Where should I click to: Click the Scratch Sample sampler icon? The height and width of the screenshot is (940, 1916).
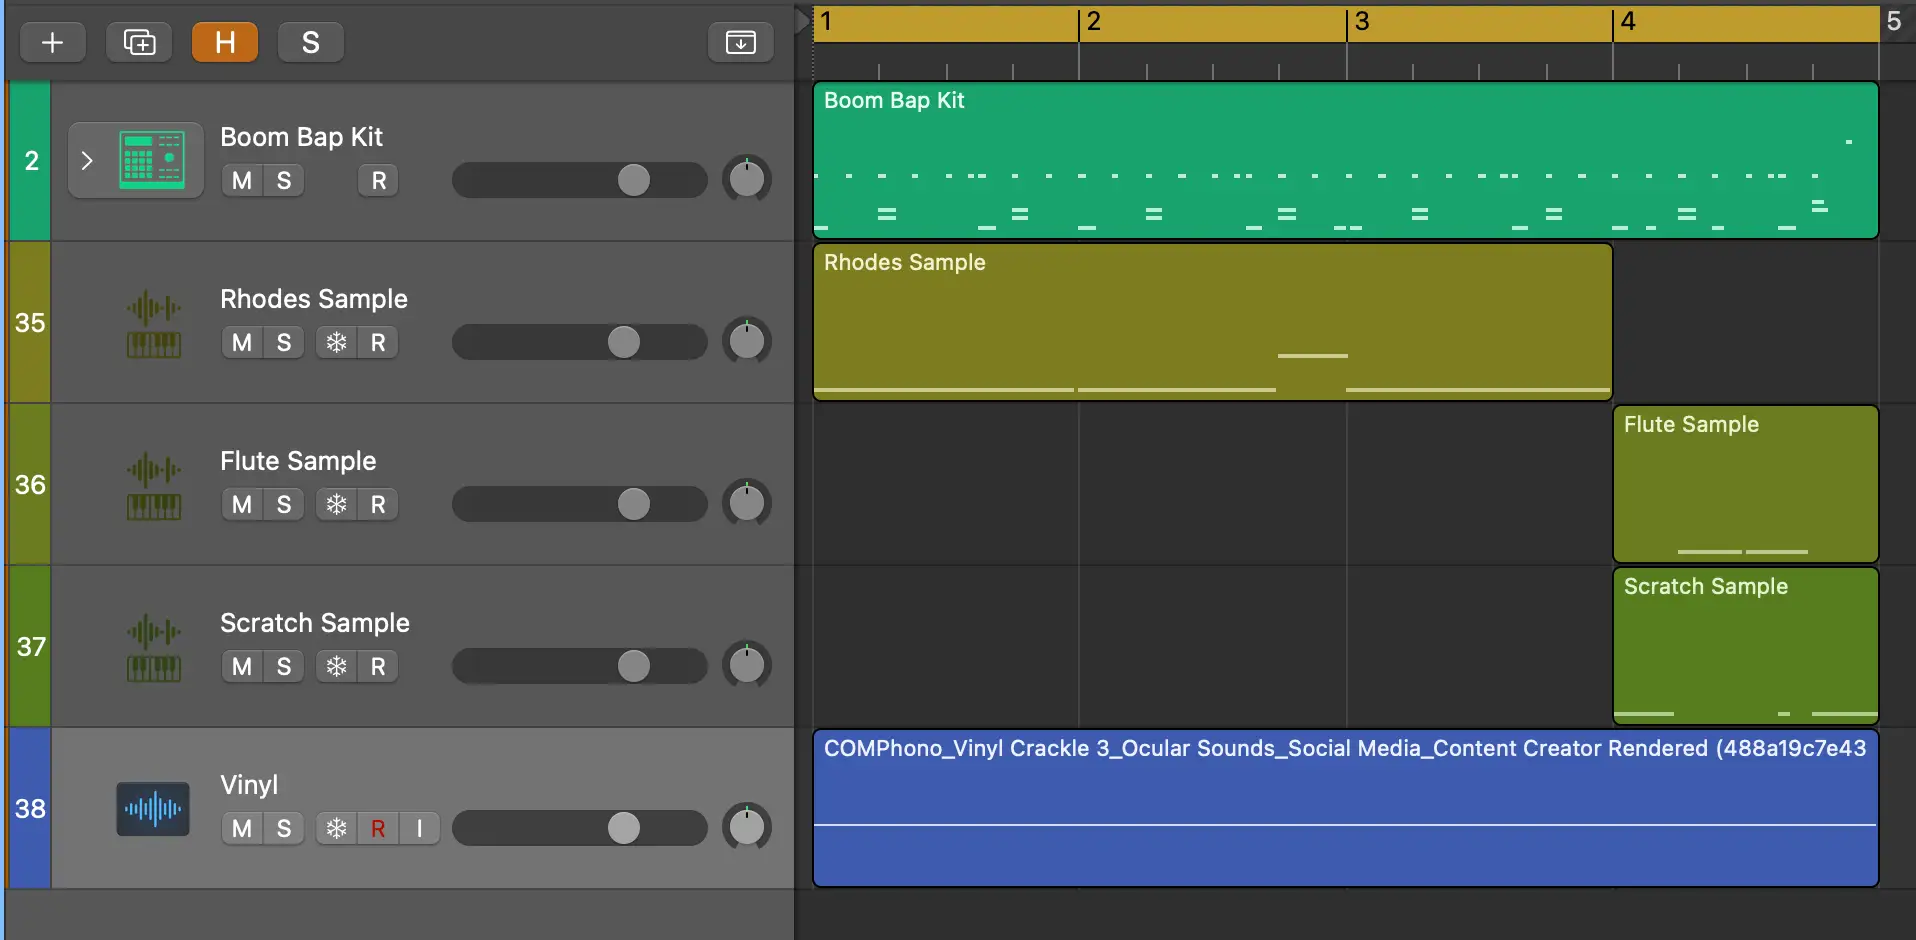(153, 648)
